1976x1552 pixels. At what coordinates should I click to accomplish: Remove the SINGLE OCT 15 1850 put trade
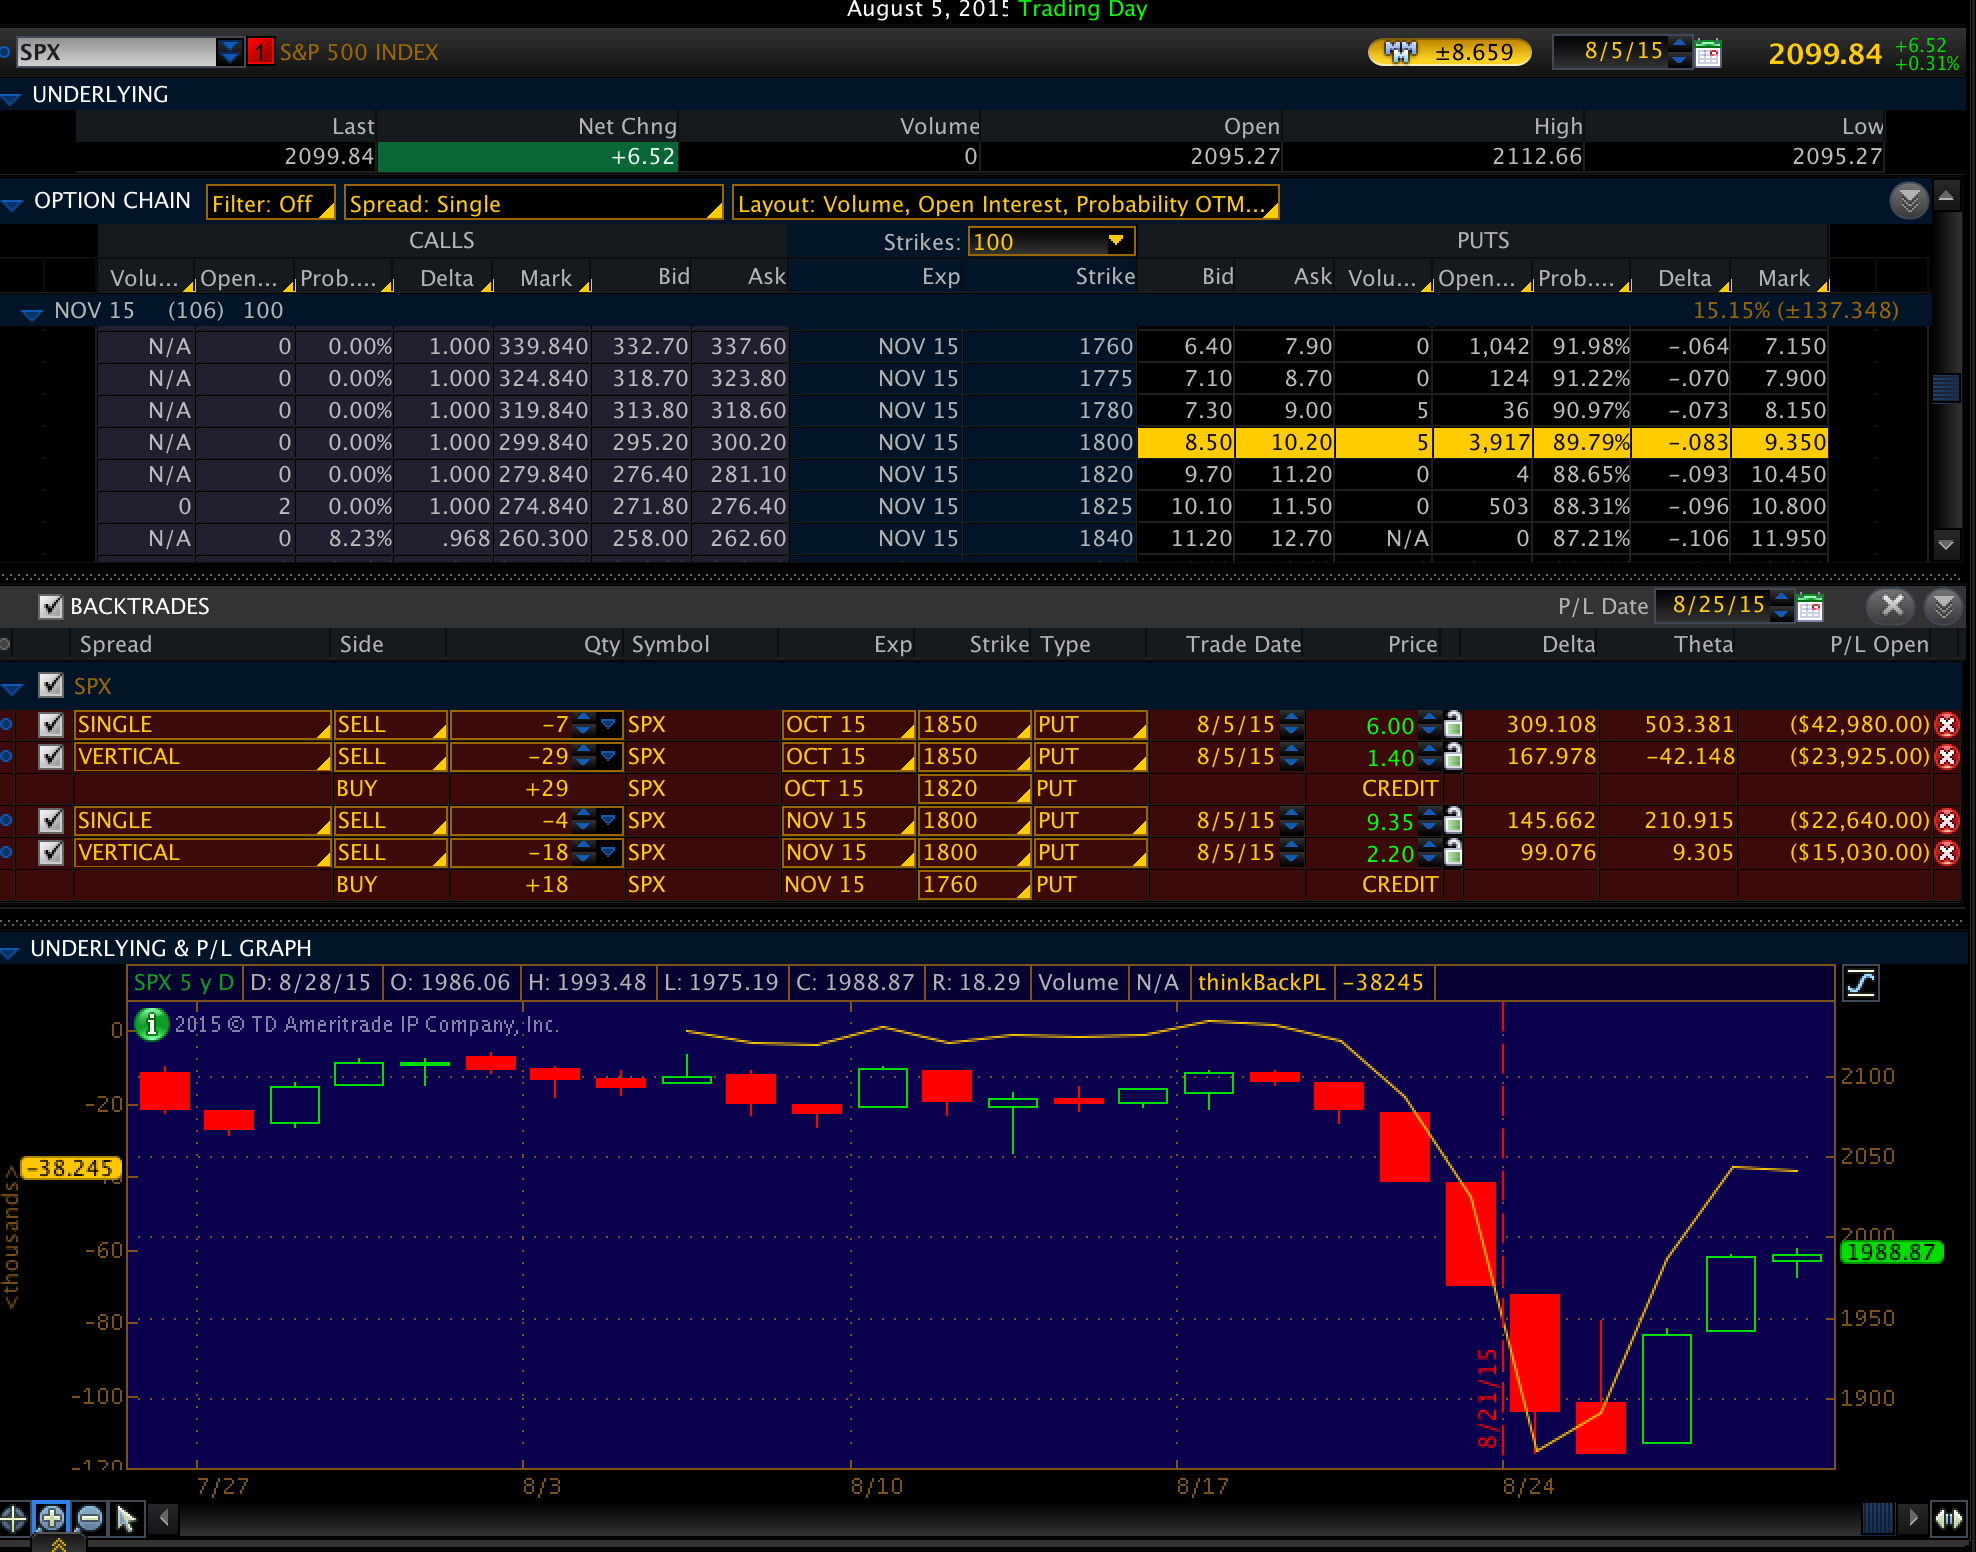coord(1946,725)
